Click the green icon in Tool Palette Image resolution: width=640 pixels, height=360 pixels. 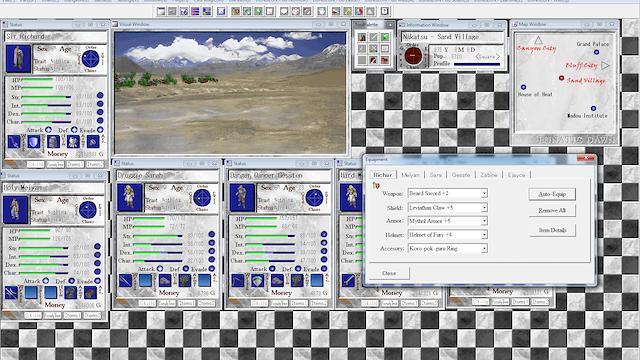[x=384, y=37]
